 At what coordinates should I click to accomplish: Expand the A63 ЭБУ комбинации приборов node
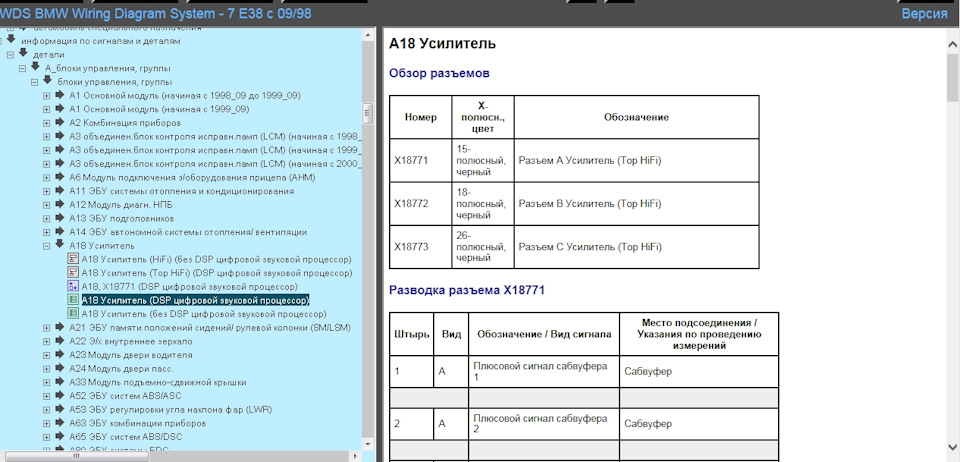[47, 423]
